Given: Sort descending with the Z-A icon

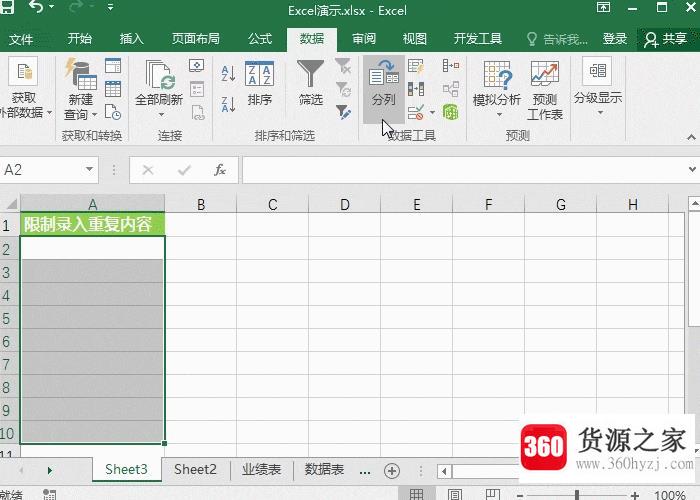Looking at the screenshot, I should pos(228,105).
